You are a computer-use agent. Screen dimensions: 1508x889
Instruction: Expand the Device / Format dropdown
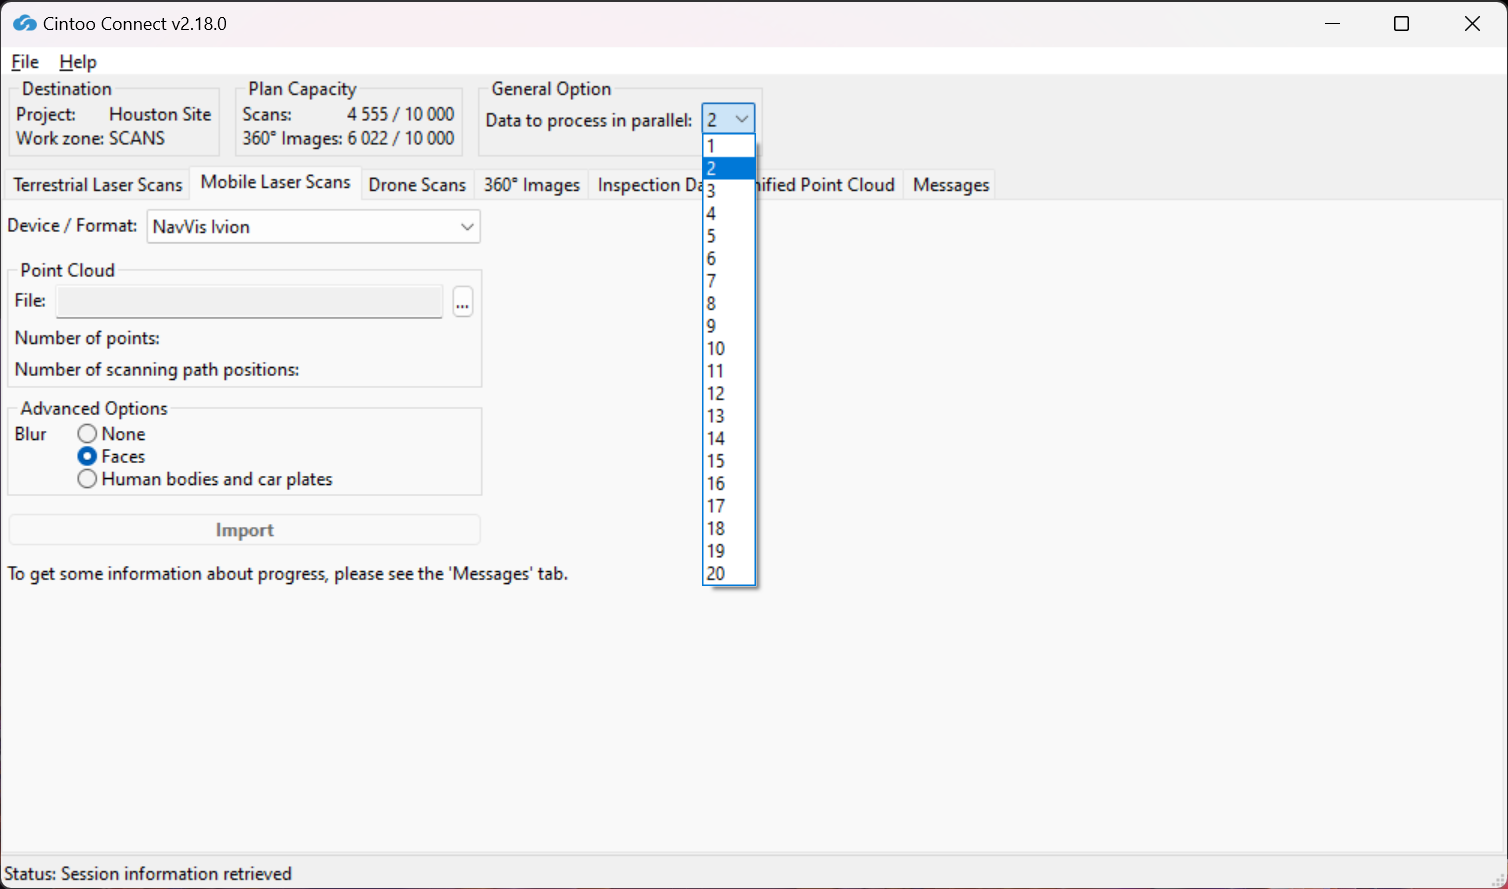coord(314,227)
